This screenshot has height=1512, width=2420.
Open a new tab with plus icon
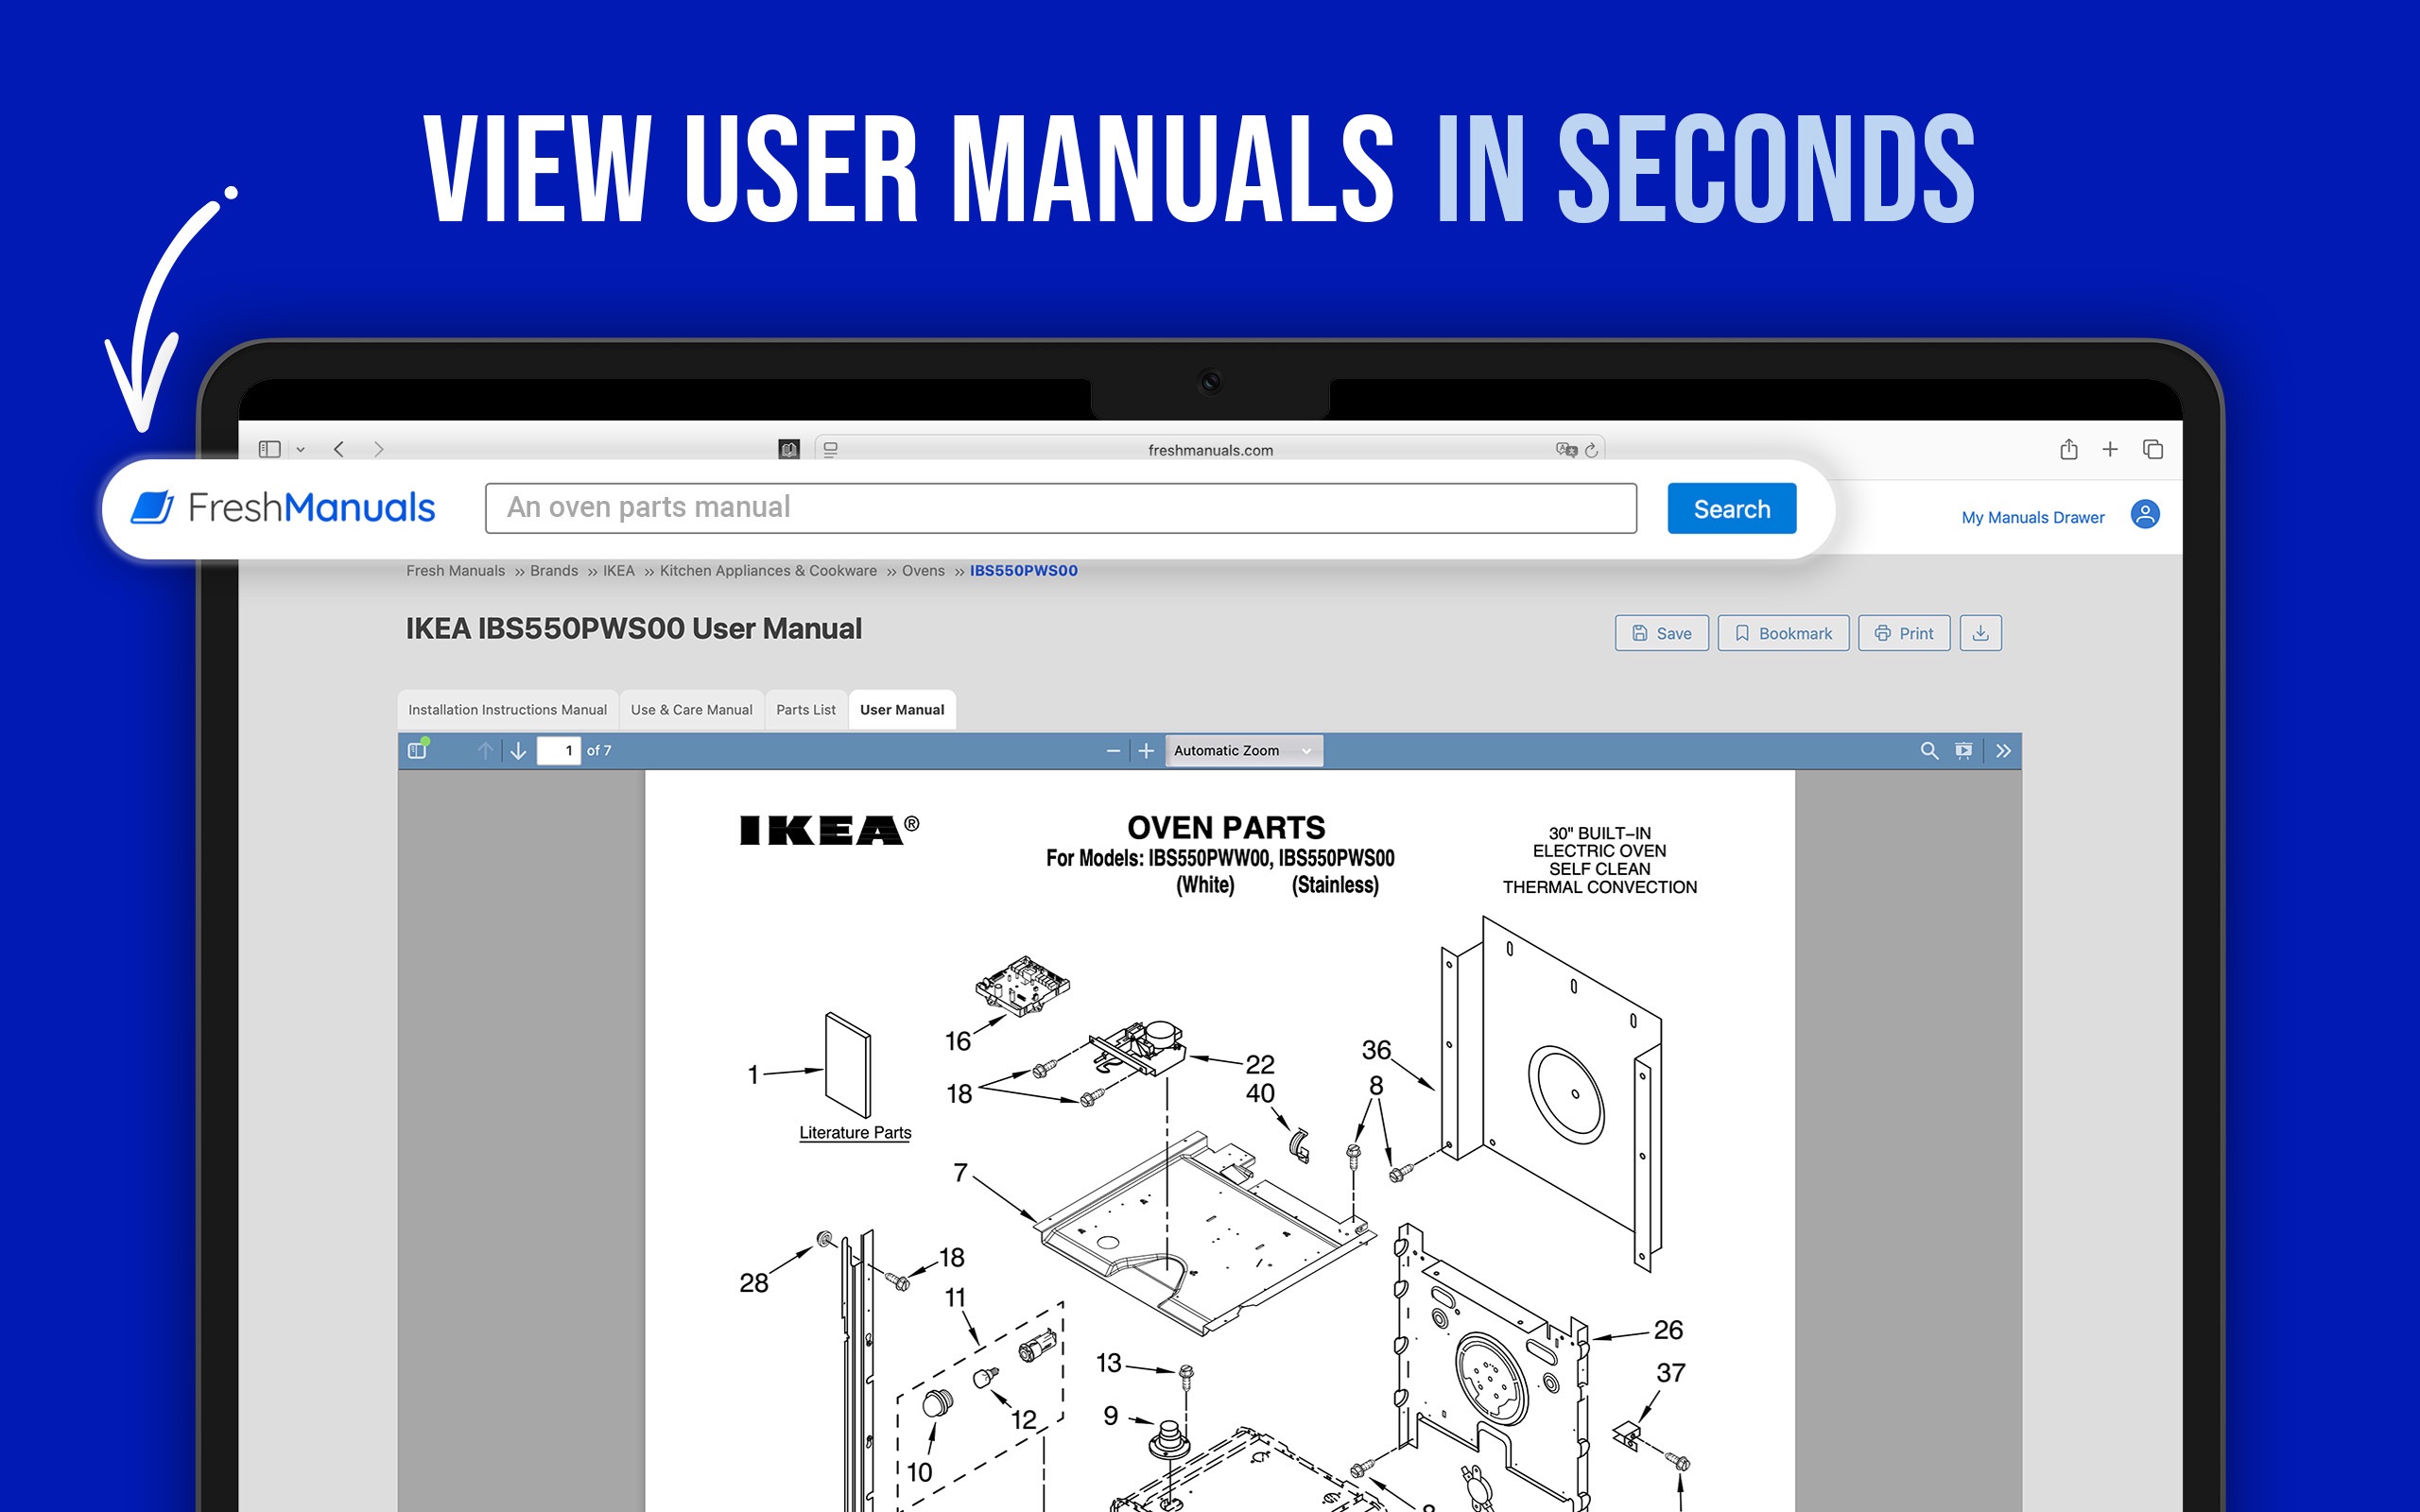pos(2110,449)
